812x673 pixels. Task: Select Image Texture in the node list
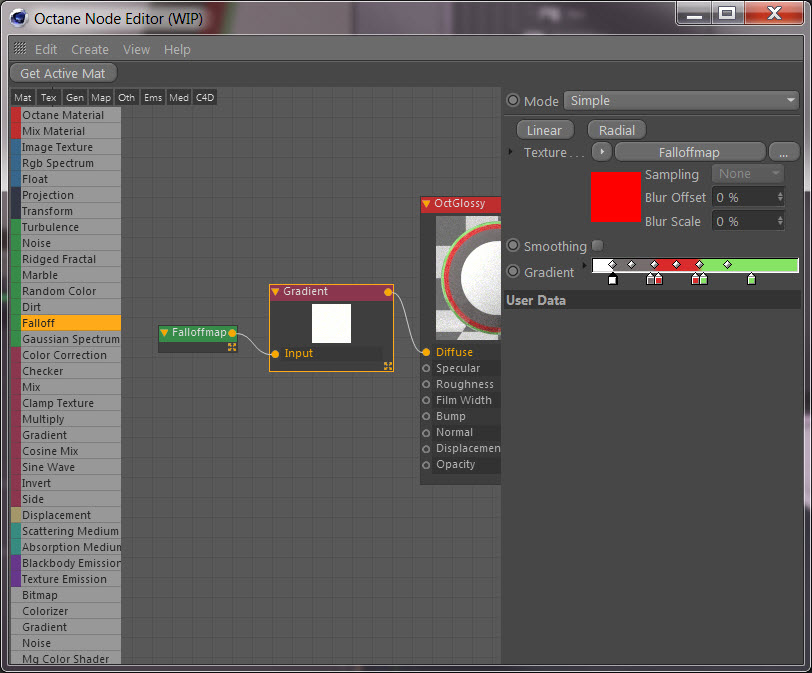pyautogui.click(x=66, y=147)
